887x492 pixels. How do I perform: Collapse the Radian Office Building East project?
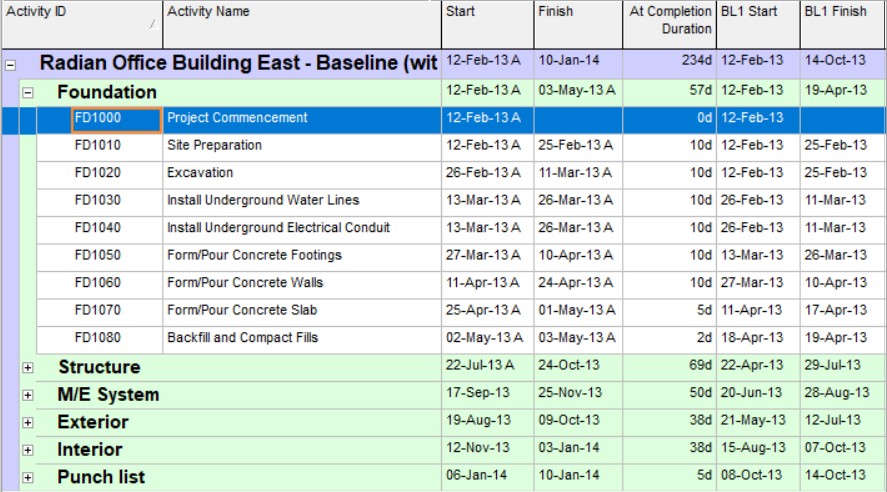pos(10,64)
